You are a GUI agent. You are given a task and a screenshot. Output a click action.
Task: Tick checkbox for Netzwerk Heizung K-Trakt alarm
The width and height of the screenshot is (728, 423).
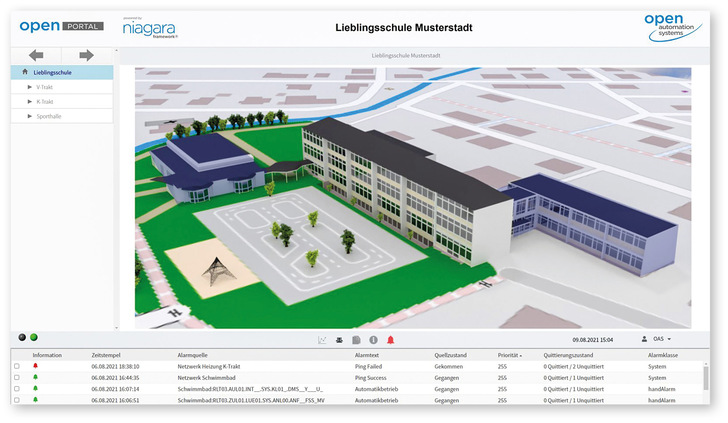pyautogui.click(x=16, y=367)
